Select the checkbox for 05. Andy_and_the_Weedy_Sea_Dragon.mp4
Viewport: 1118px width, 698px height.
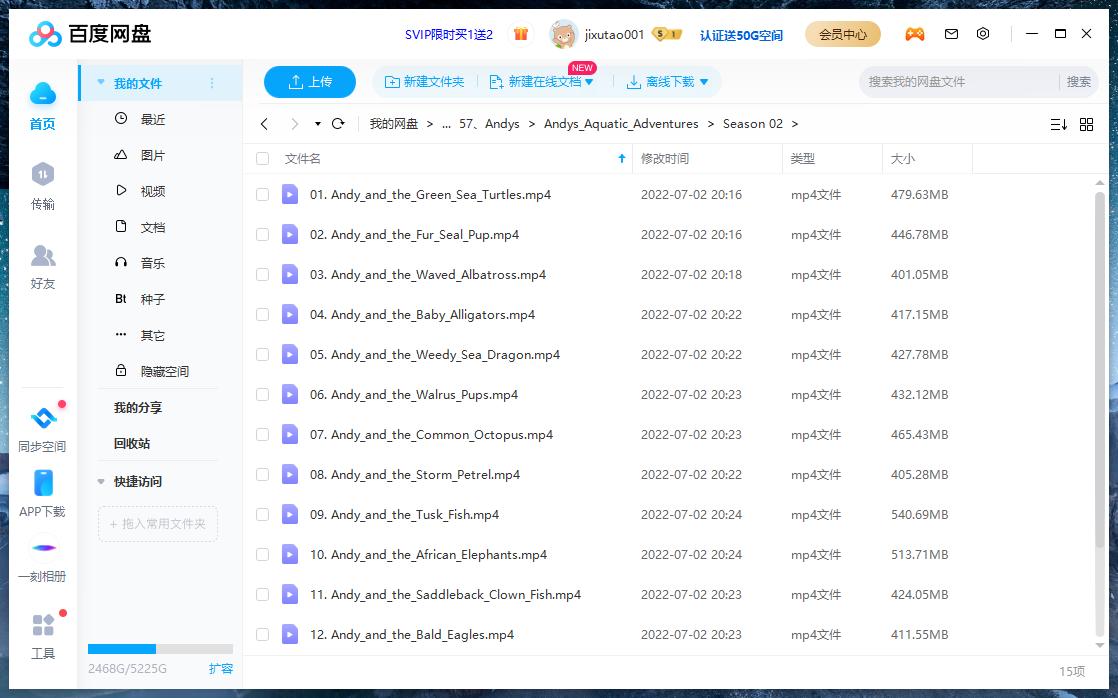[x=262, y=354]
